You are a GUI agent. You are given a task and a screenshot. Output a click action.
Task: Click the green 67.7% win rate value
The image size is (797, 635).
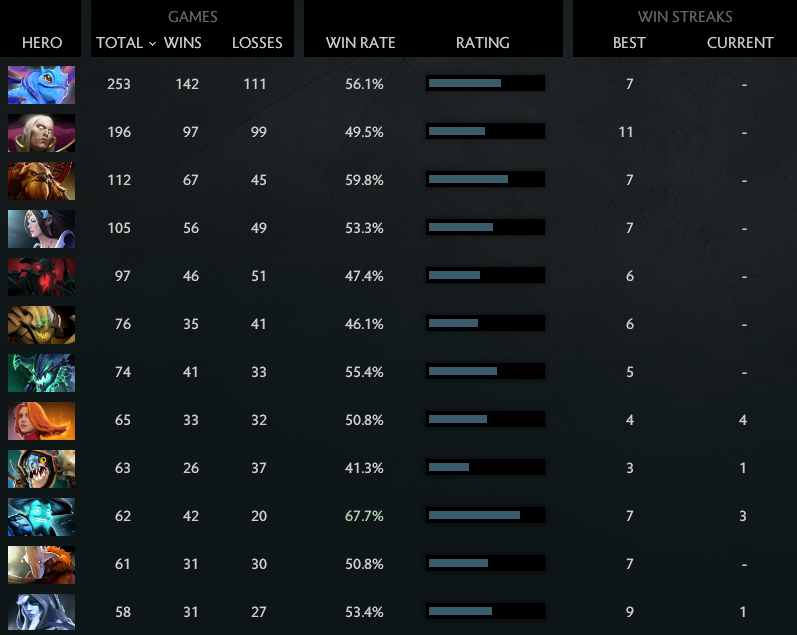coord(364,516)
